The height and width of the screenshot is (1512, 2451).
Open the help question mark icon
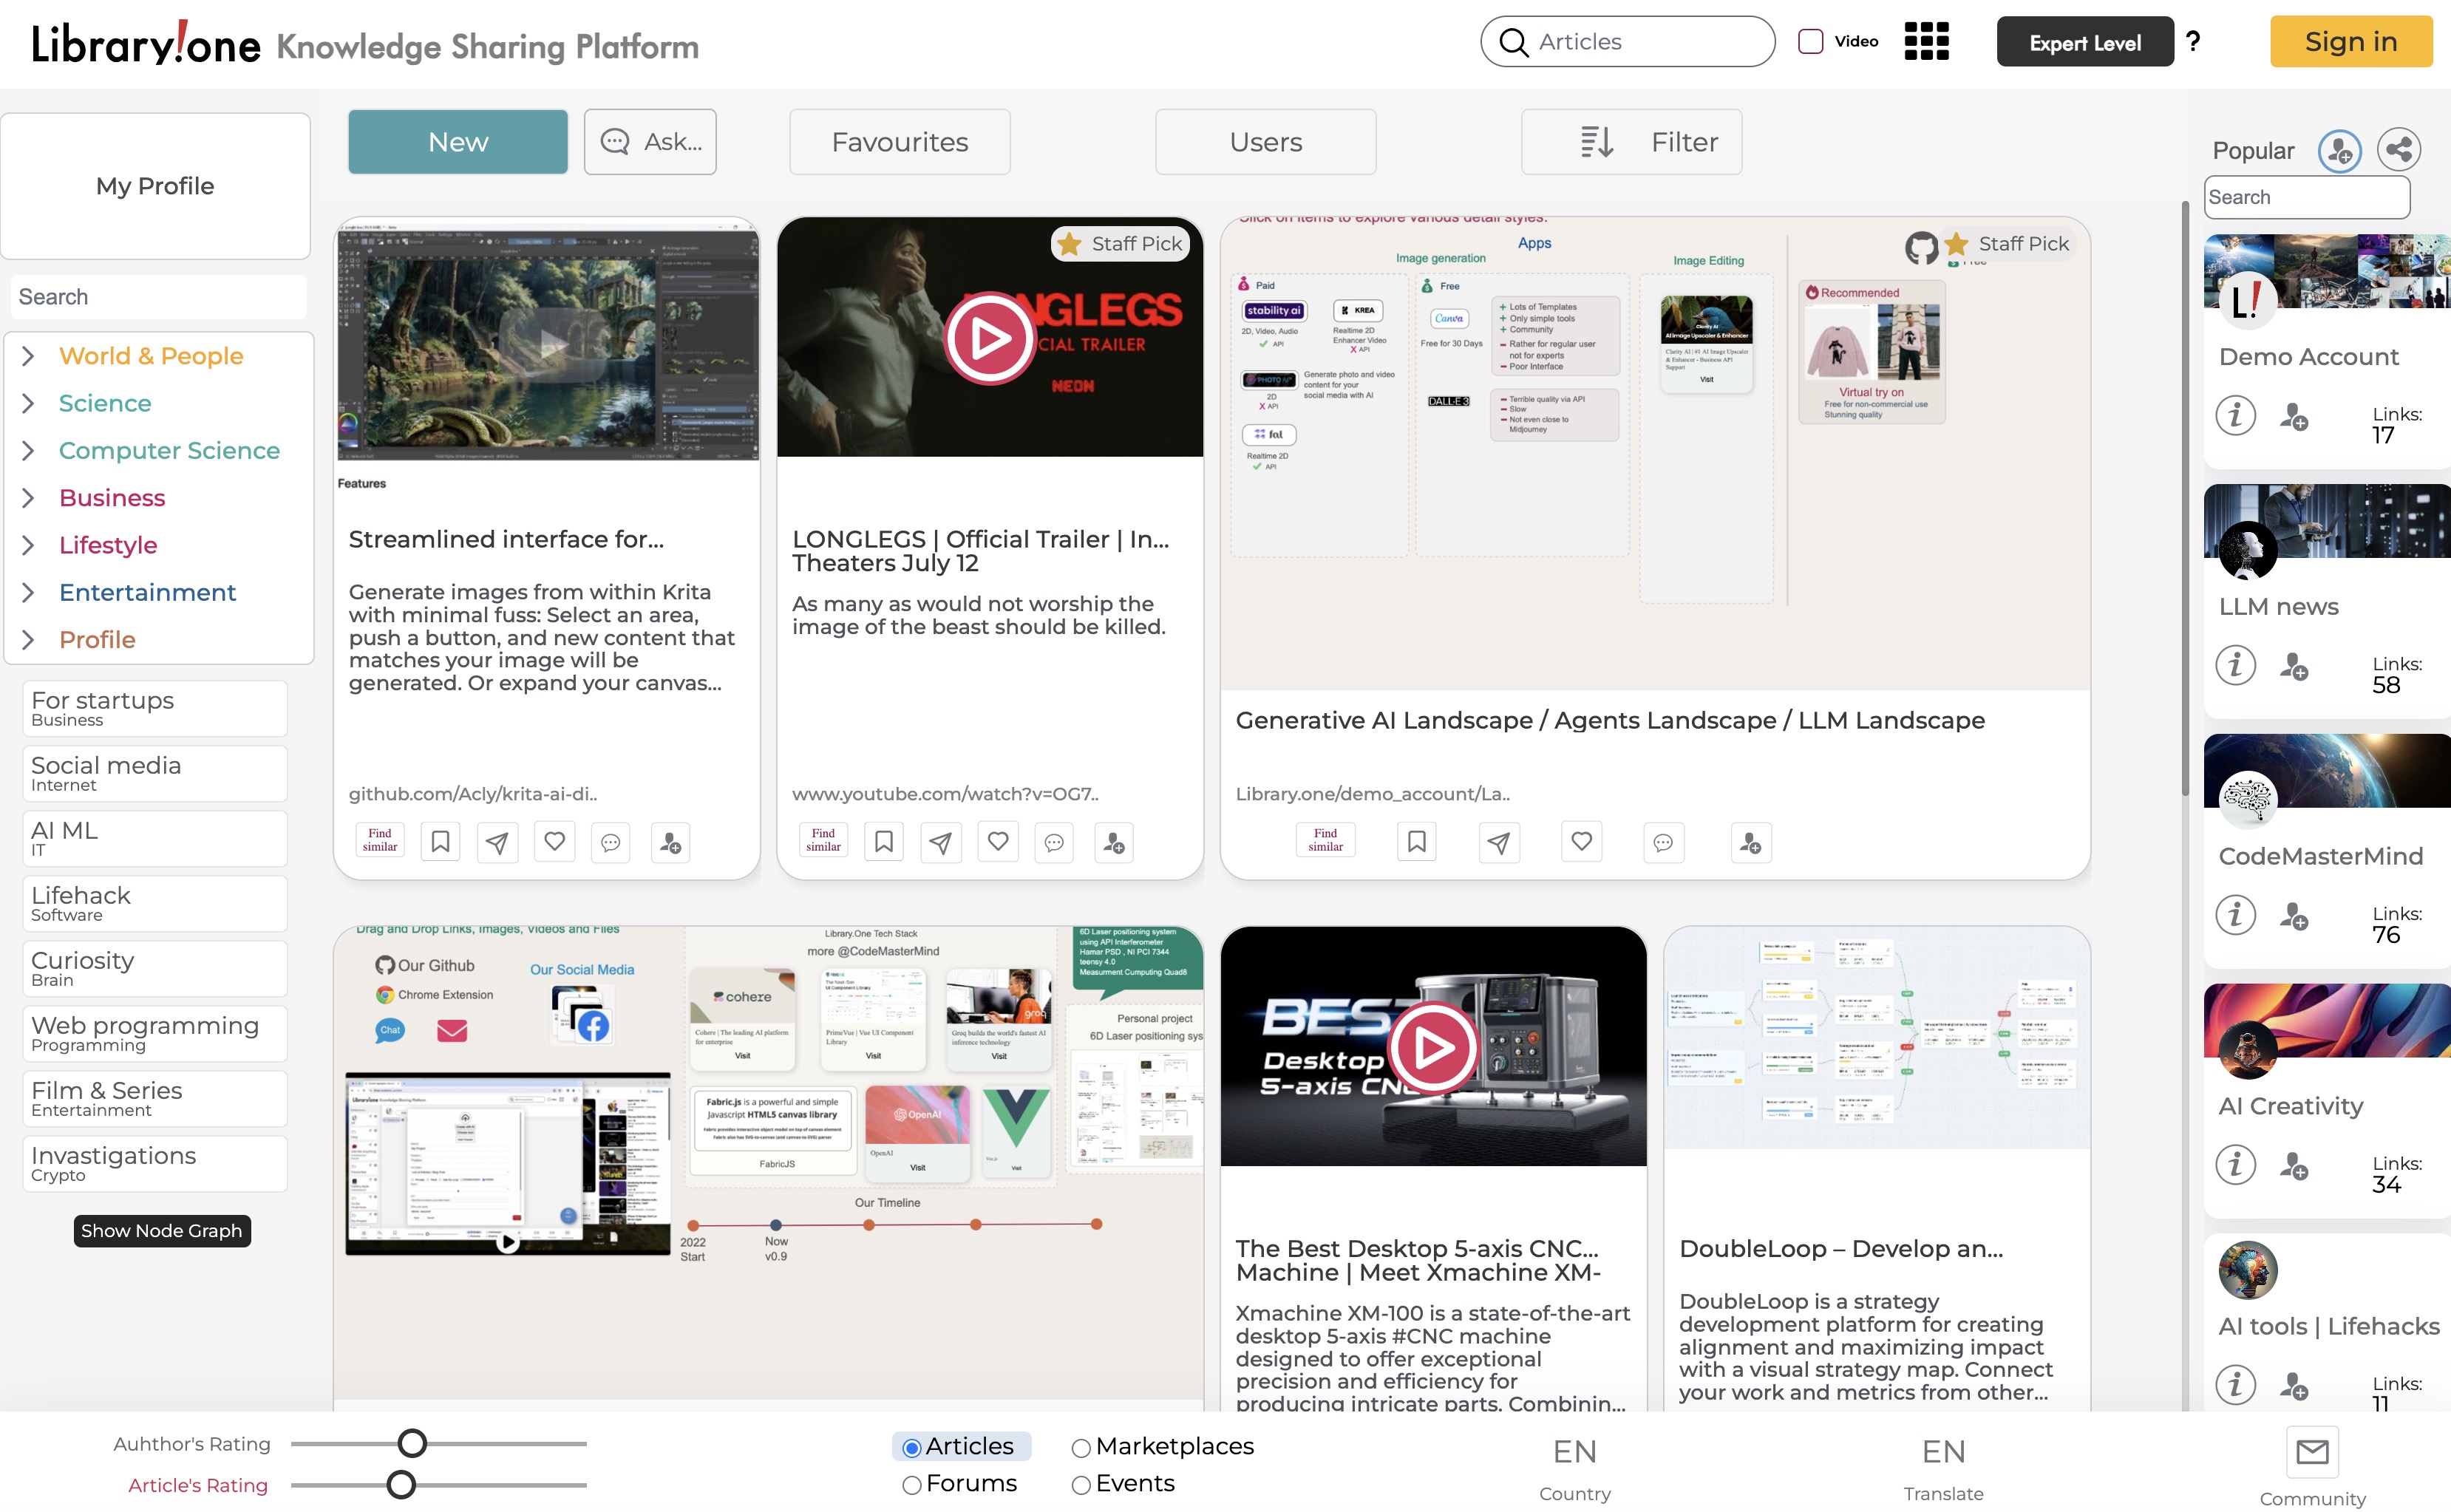point(2193,41)
